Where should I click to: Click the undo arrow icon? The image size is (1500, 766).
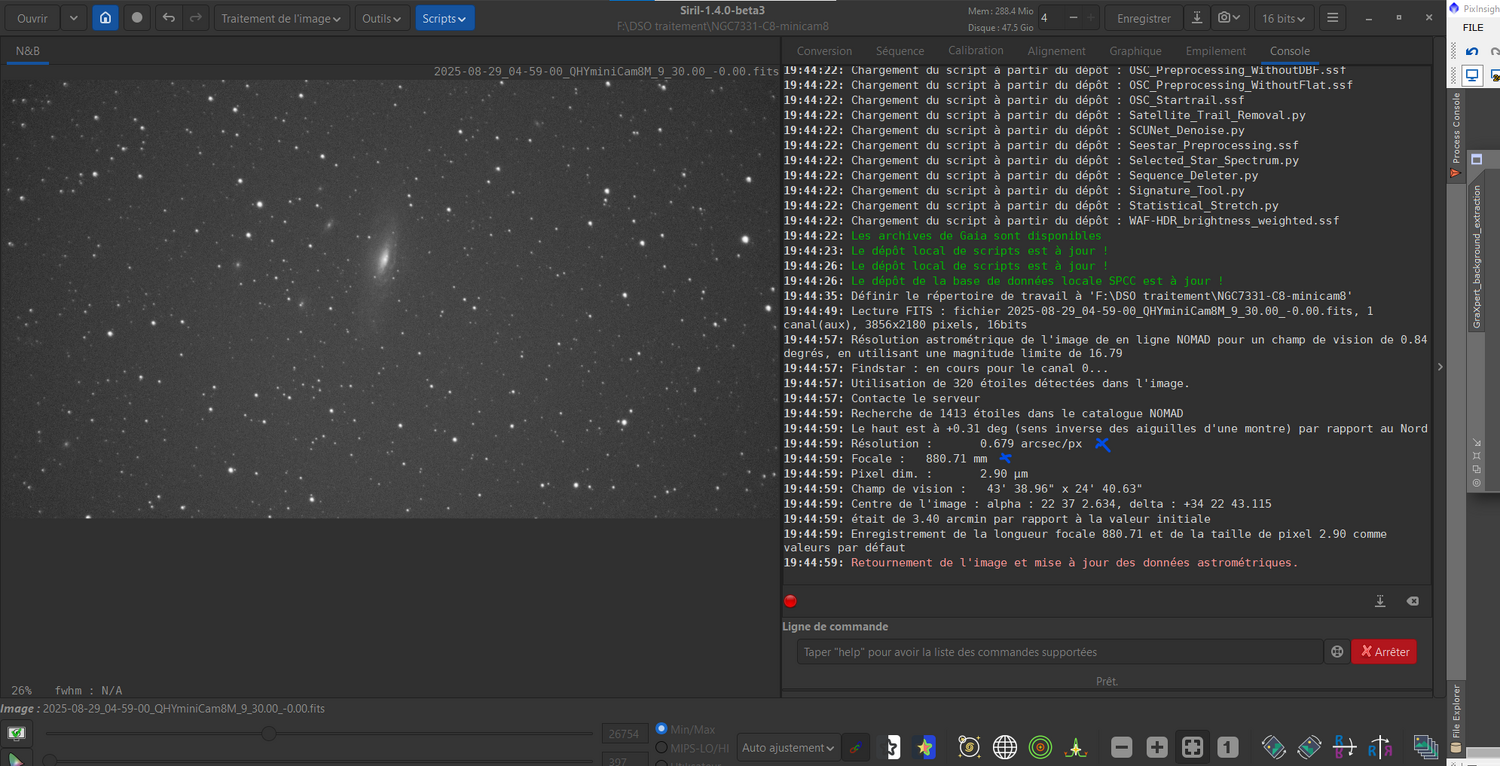click(169, 18)
